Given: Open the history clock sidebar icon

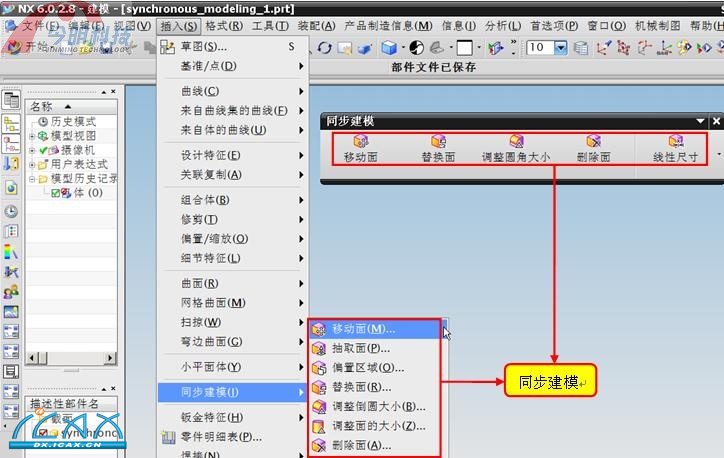Looking at the screenshot, I should click(11, 211).
